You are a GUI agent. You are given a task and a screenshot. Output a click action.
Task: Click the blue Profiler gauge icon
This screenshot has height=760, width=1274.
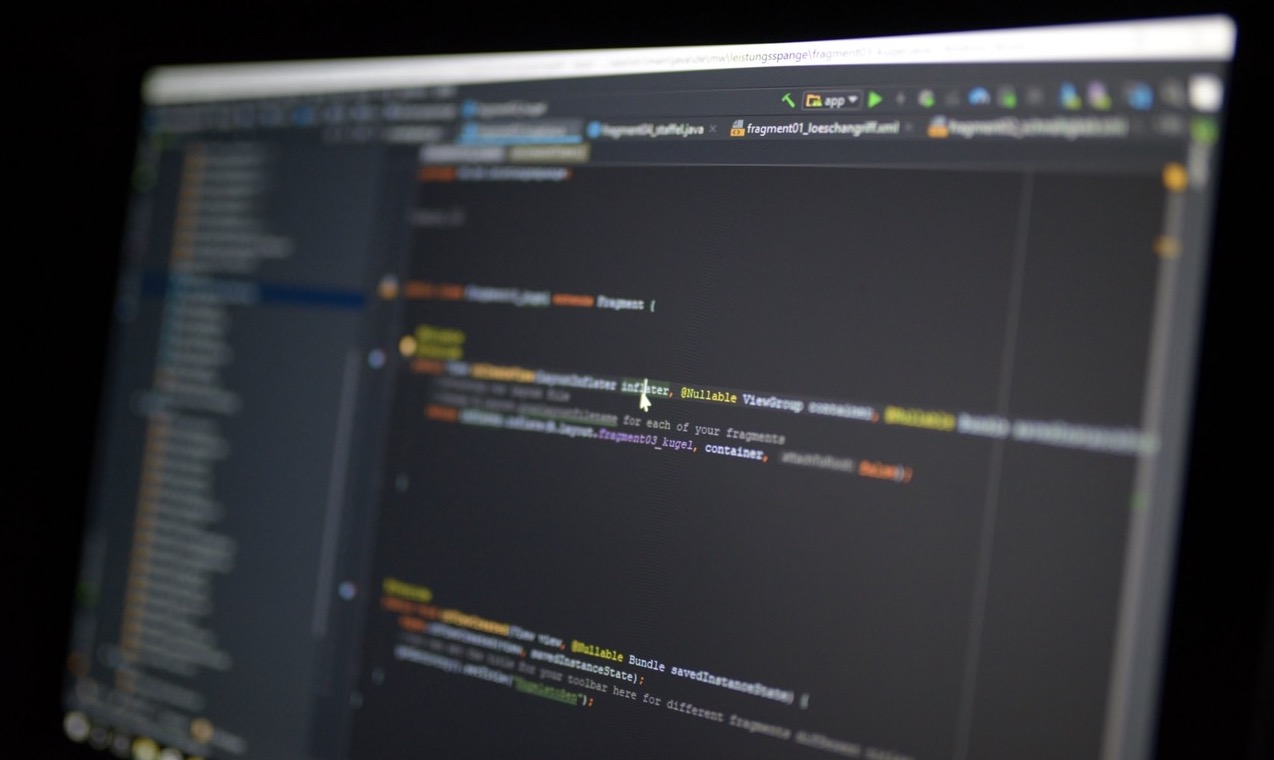pyautogui.click(x=979, y=97)
